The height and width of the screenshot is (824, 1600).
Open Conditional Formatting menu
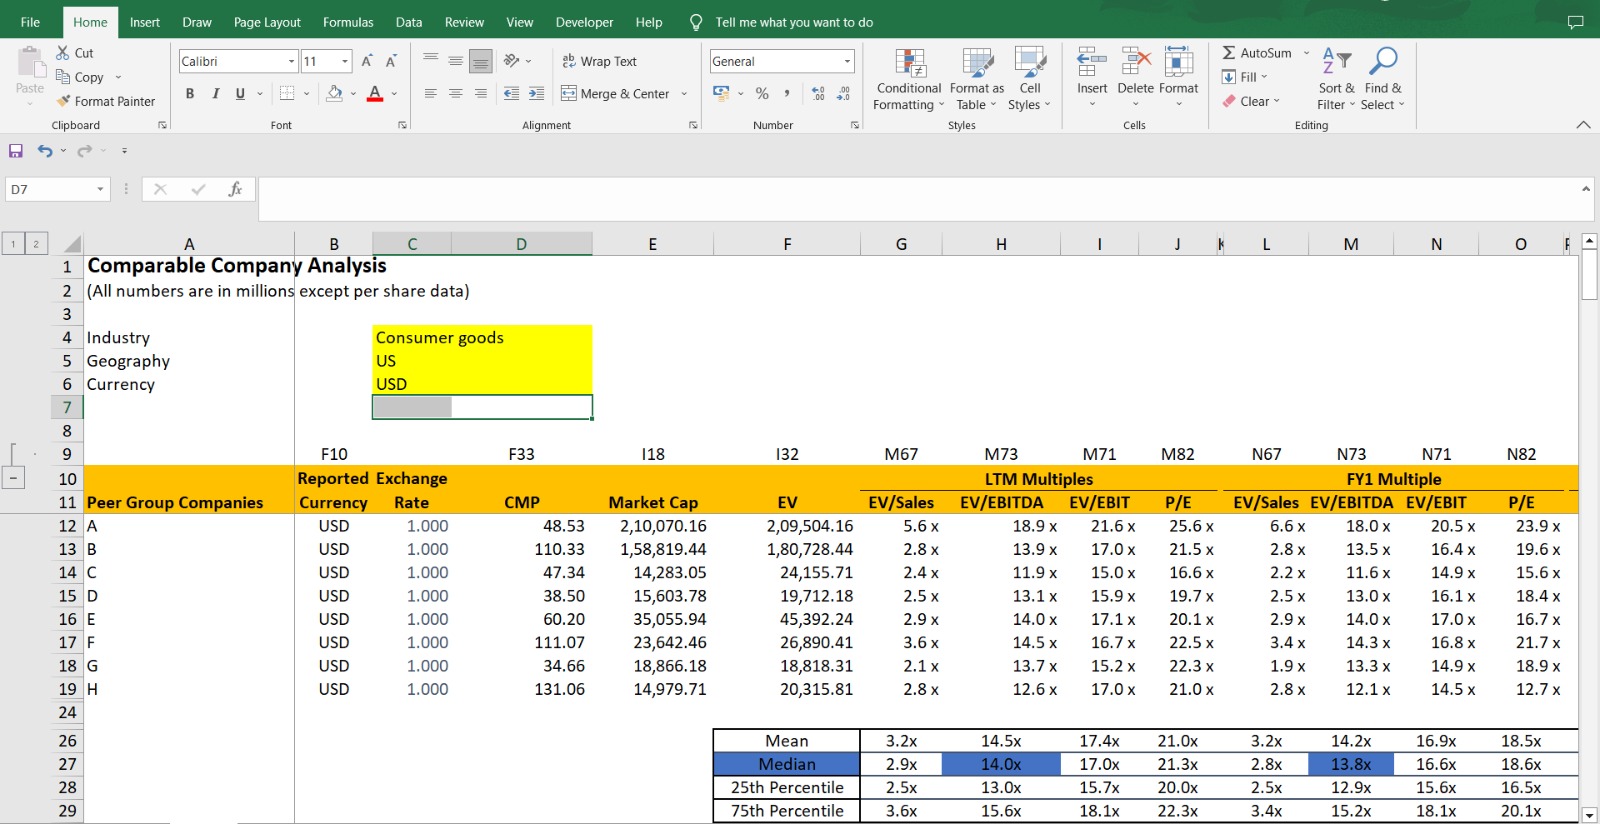click(908, 79)
